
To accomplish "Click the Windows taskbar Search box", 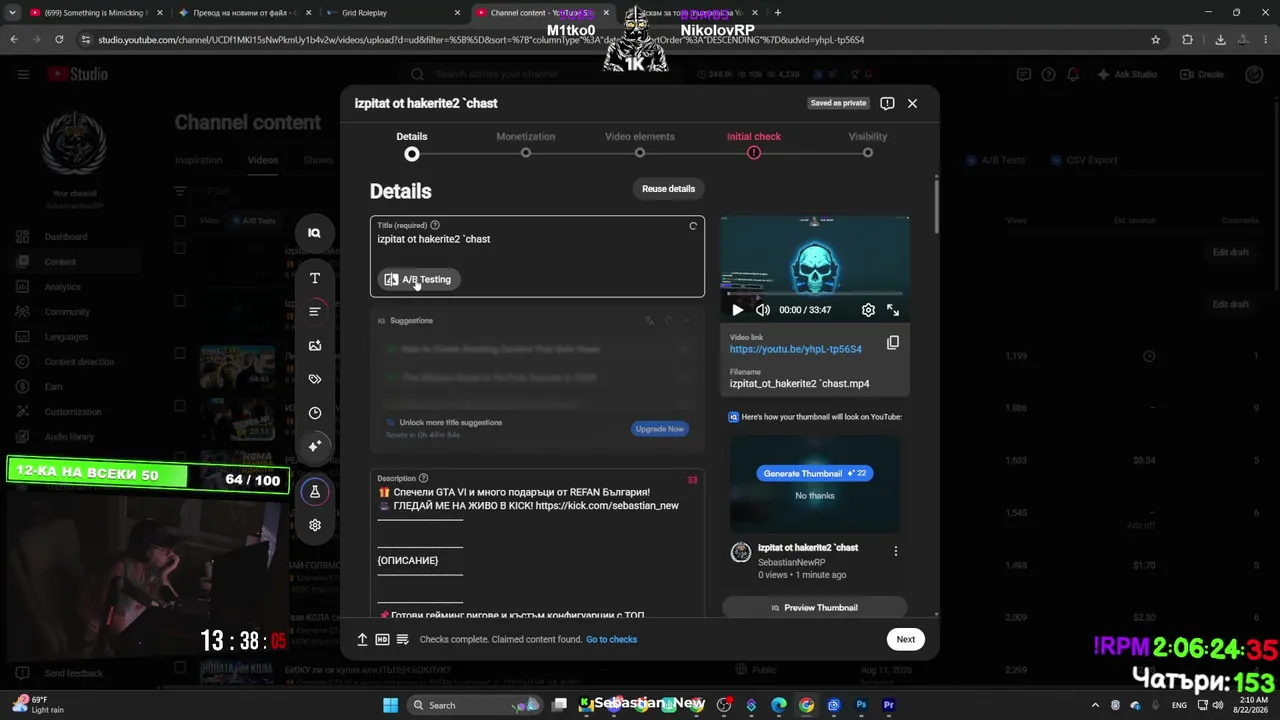I will click(x=477, y=705).
